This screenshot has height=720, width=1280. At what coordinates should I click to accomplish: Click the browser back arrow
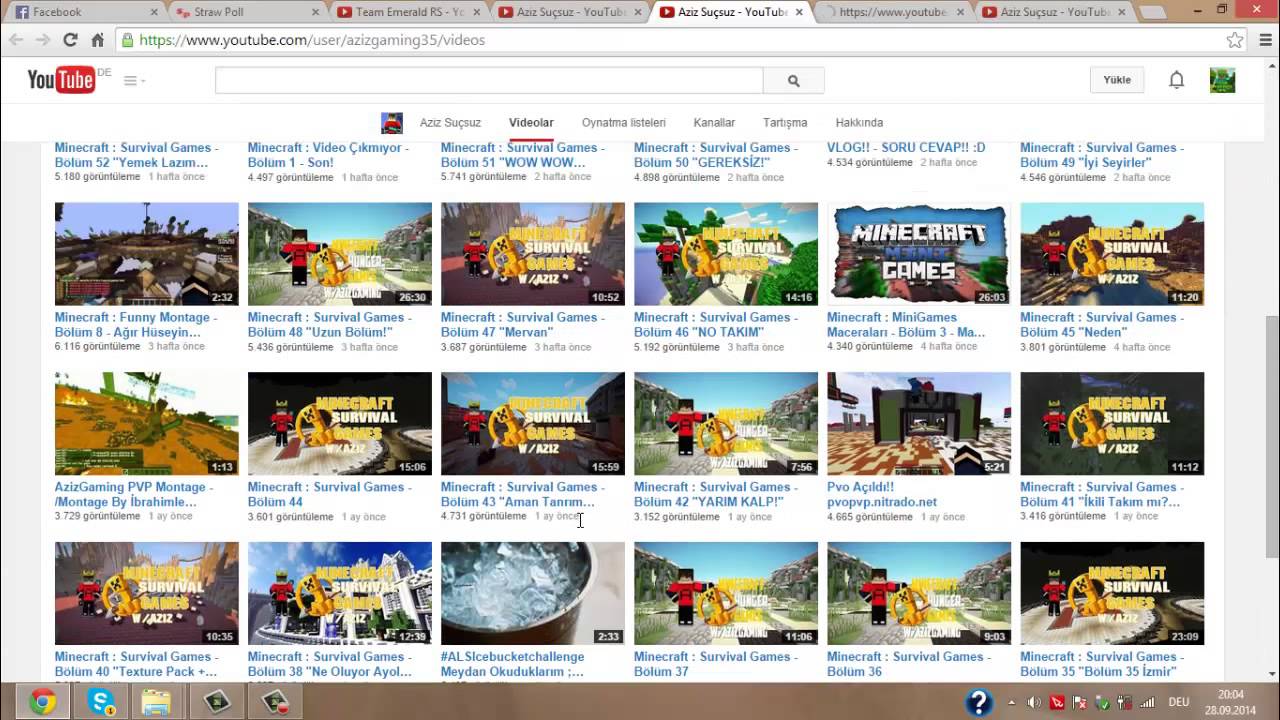[x=16, y=40]
